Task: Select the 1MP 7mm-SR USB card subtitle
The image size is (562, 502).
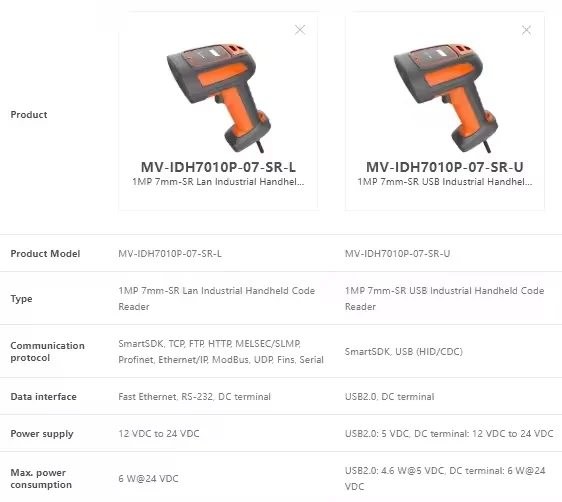Action: [445, 182]
